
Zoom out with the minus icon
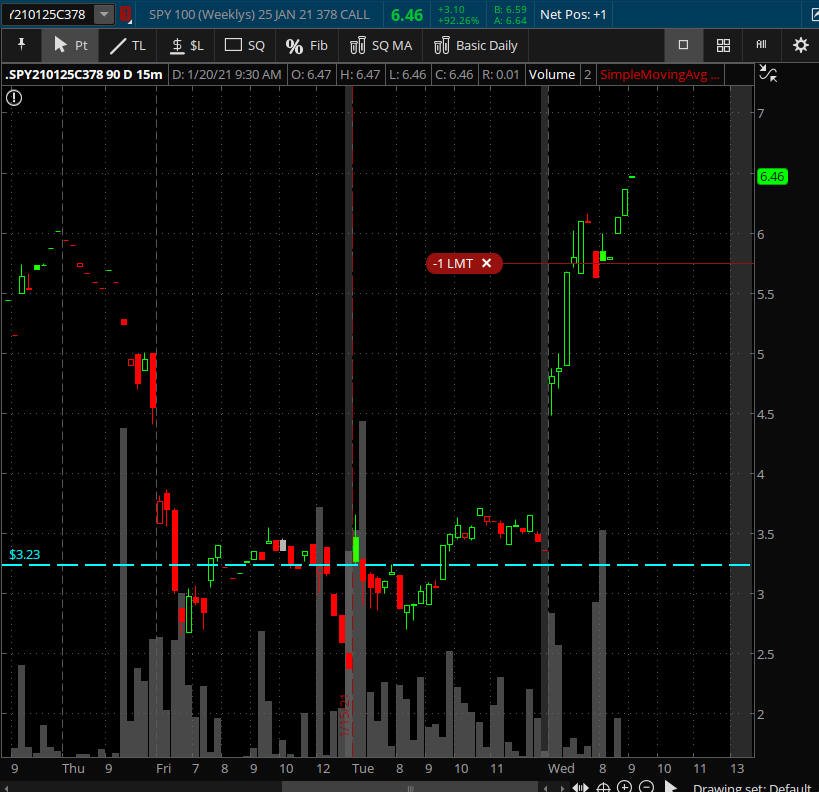646,786
